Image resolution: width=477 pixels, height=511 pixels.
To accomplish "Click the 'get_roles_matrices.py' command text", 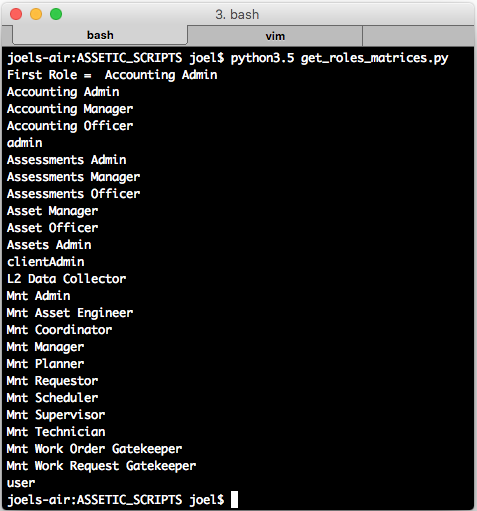I will point(374,58).
